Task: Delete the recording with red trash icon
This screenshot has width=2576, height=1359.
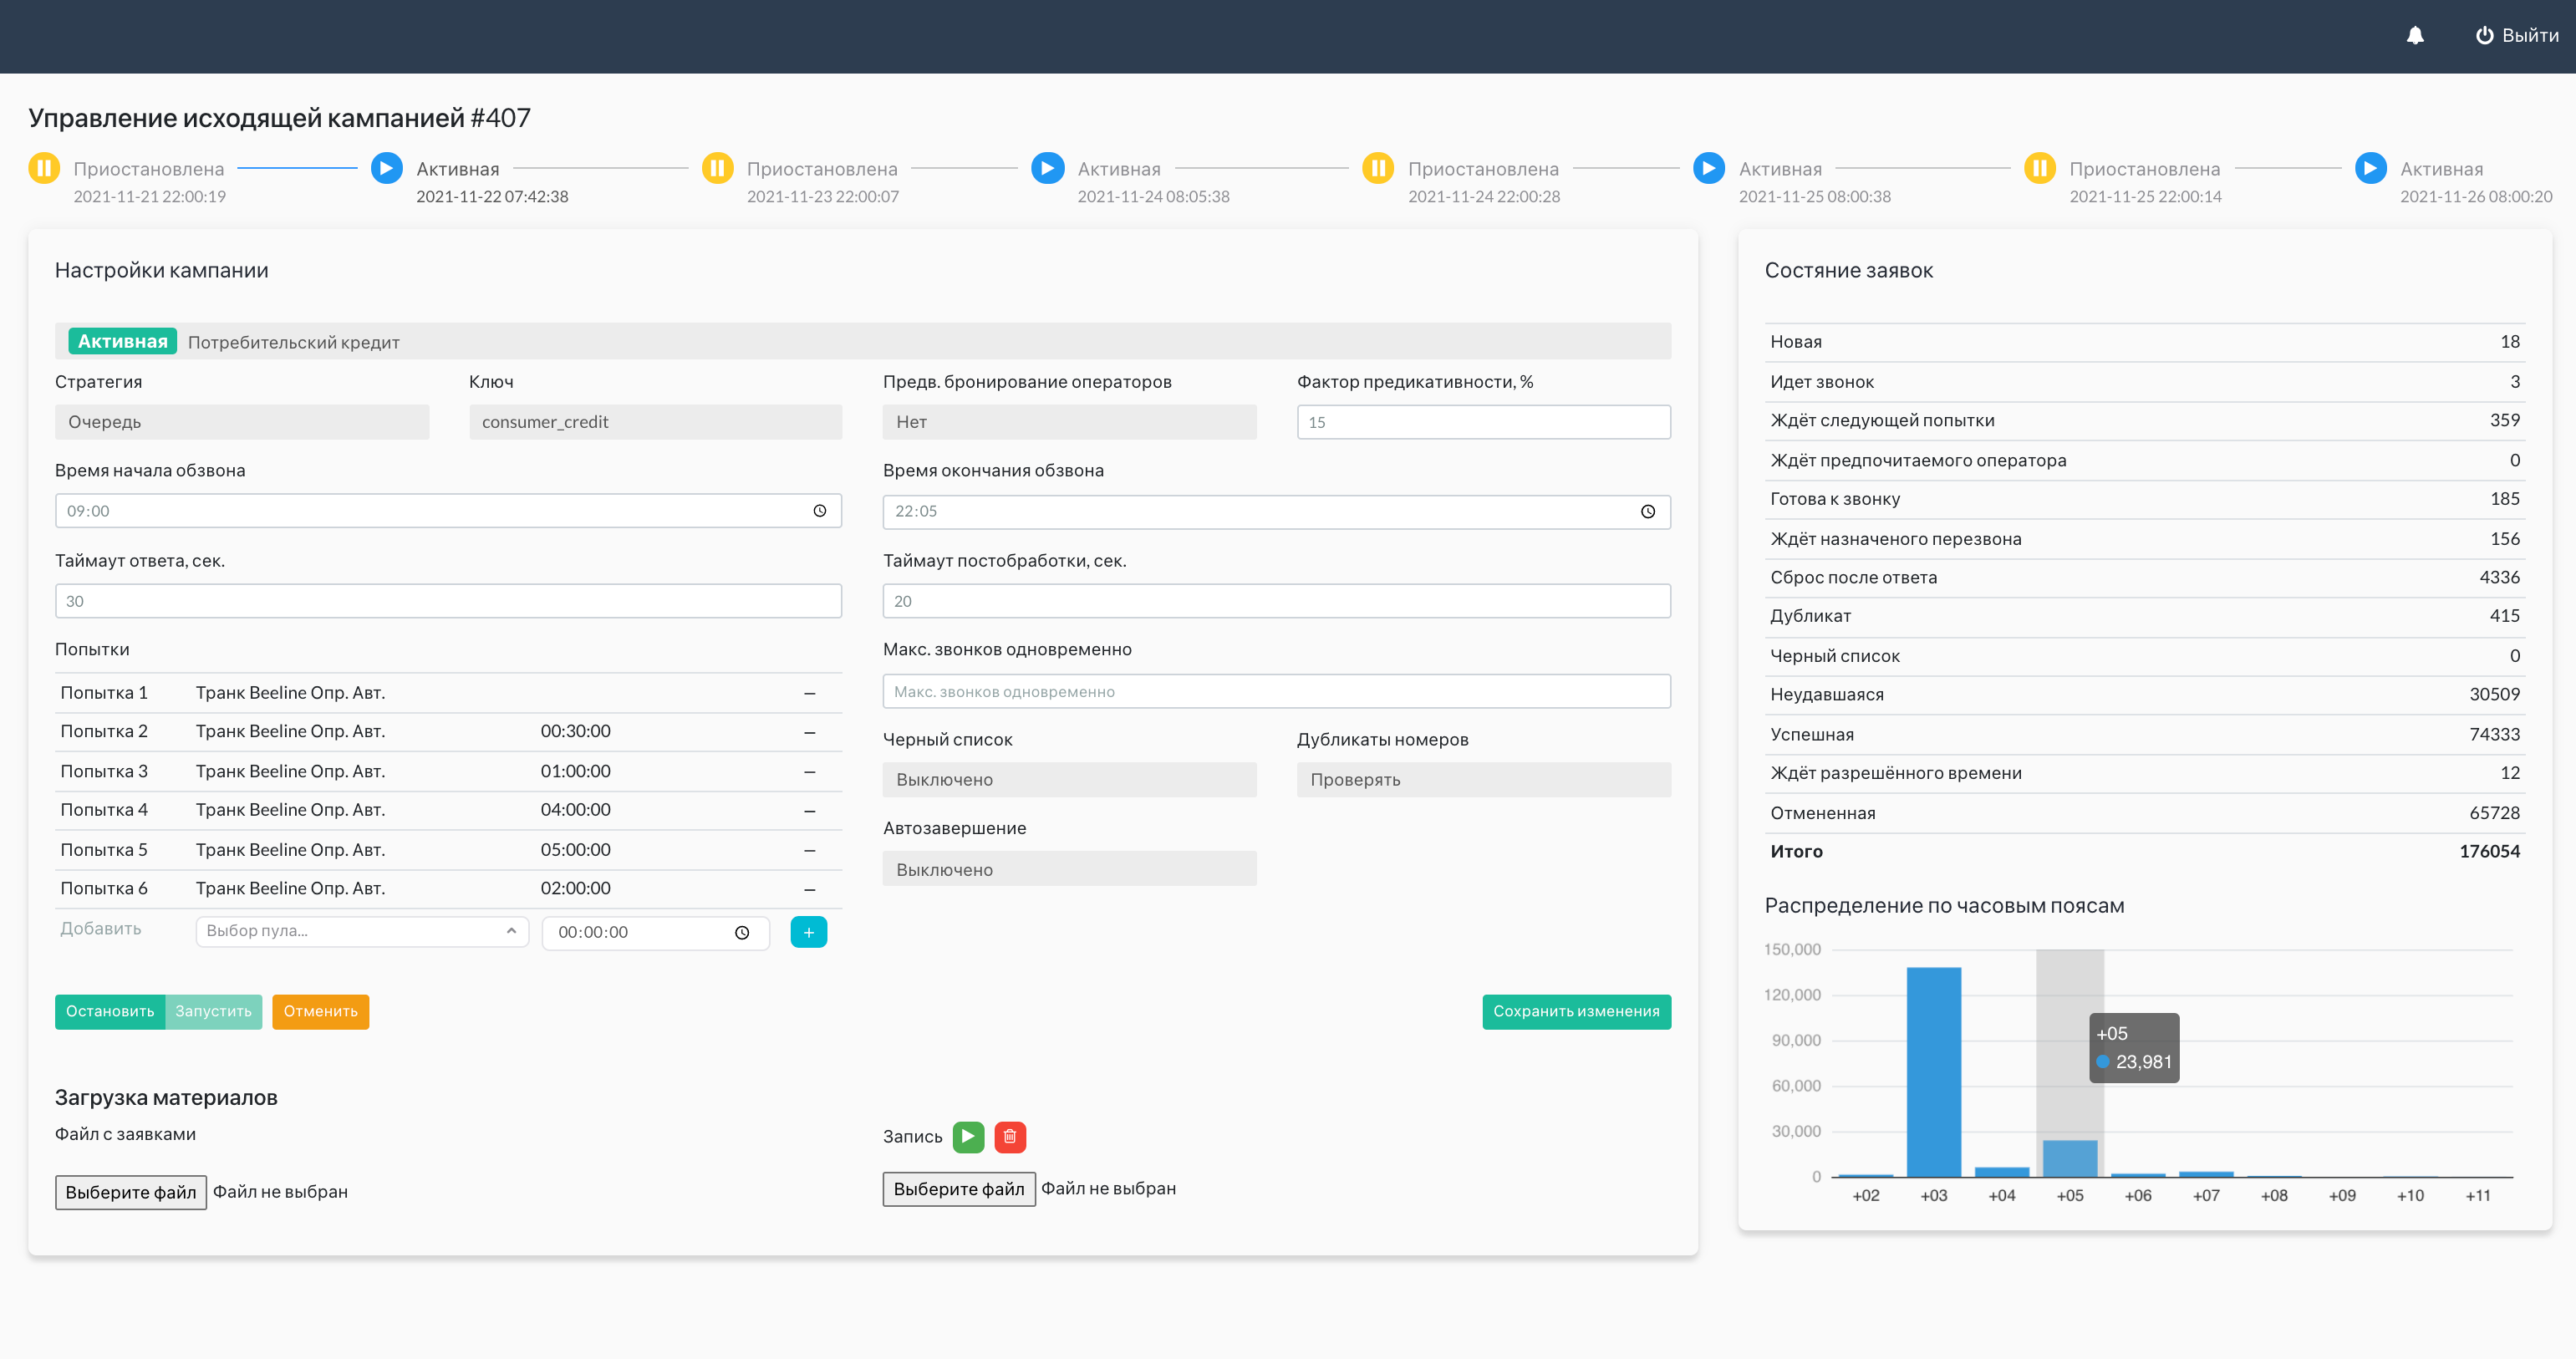Action: point(1010,1137)
